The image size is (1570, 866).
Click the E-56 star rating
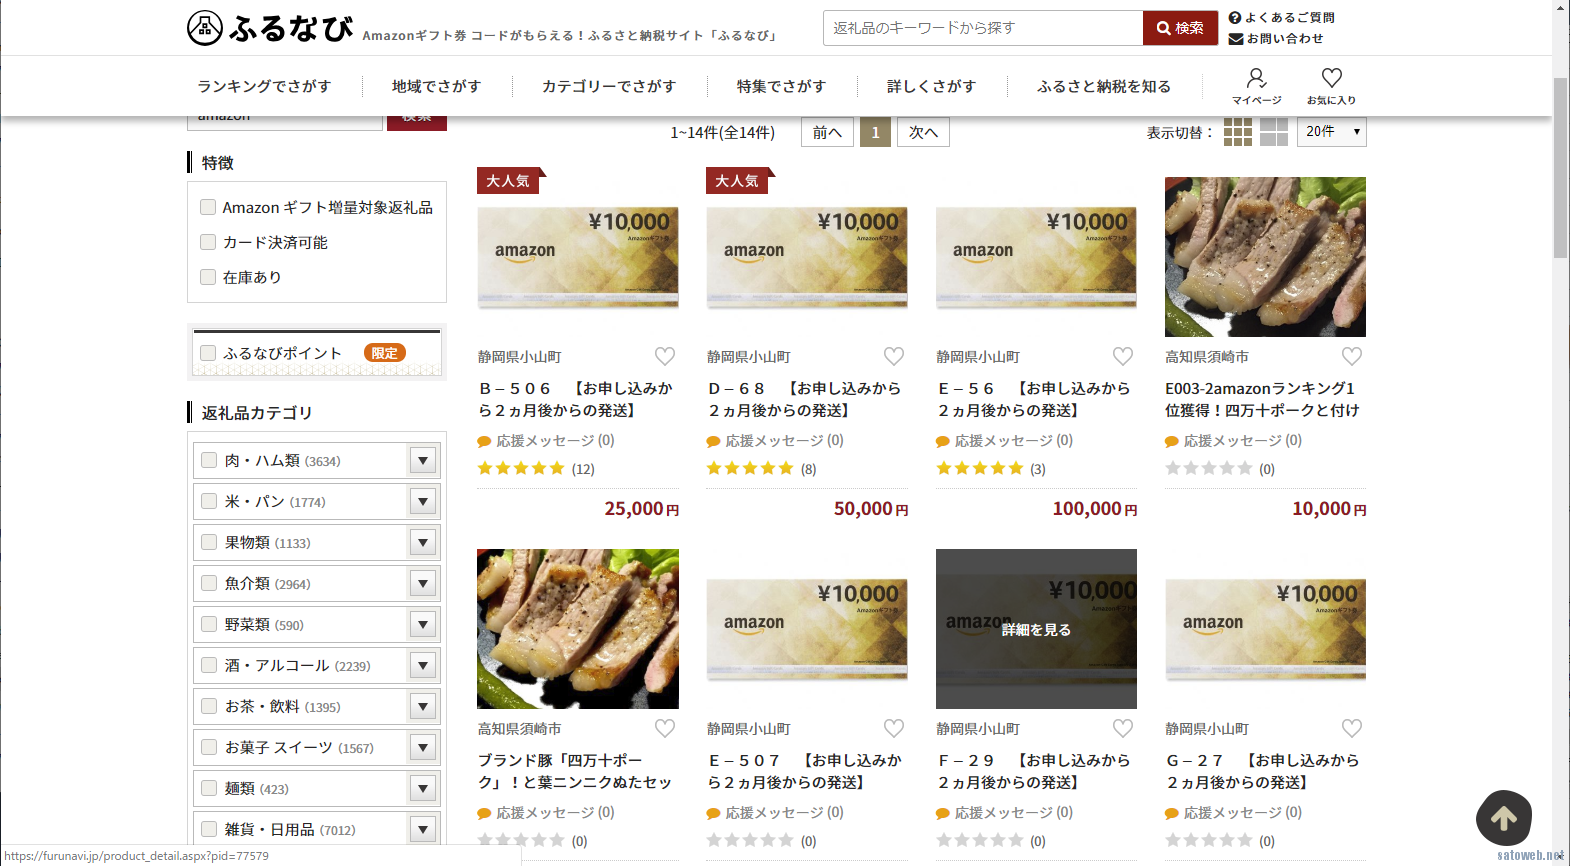[979, 468]
